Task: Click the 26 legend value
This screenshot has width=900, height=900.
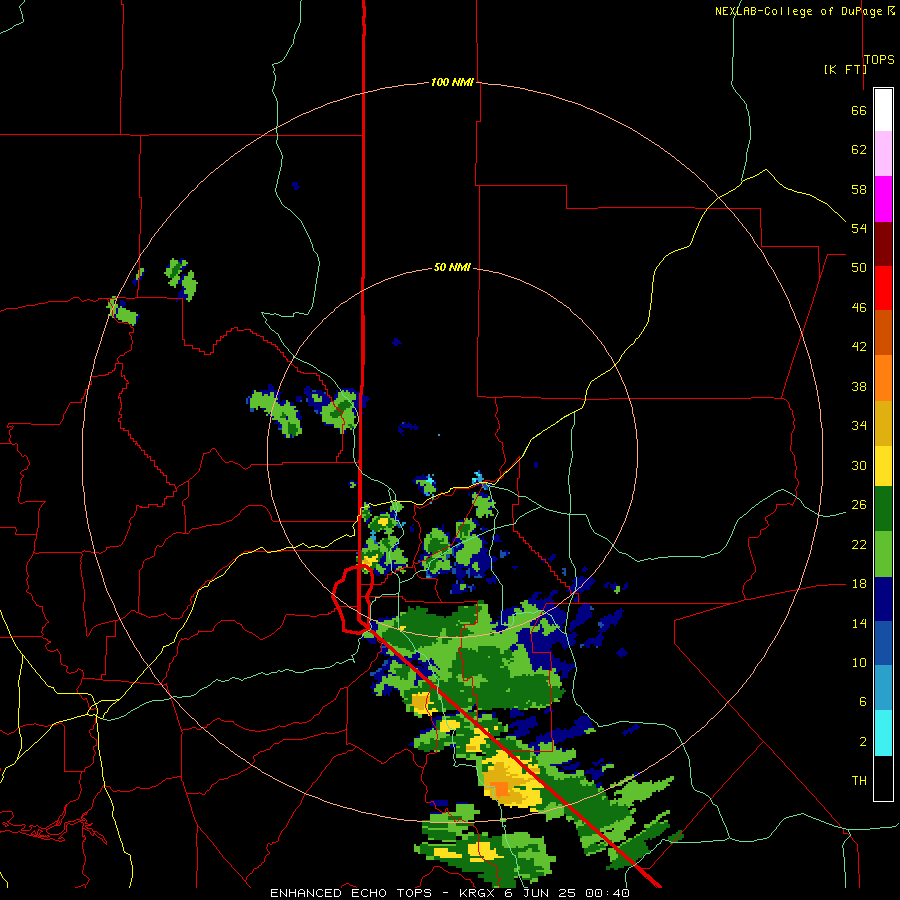Action: 859,505
